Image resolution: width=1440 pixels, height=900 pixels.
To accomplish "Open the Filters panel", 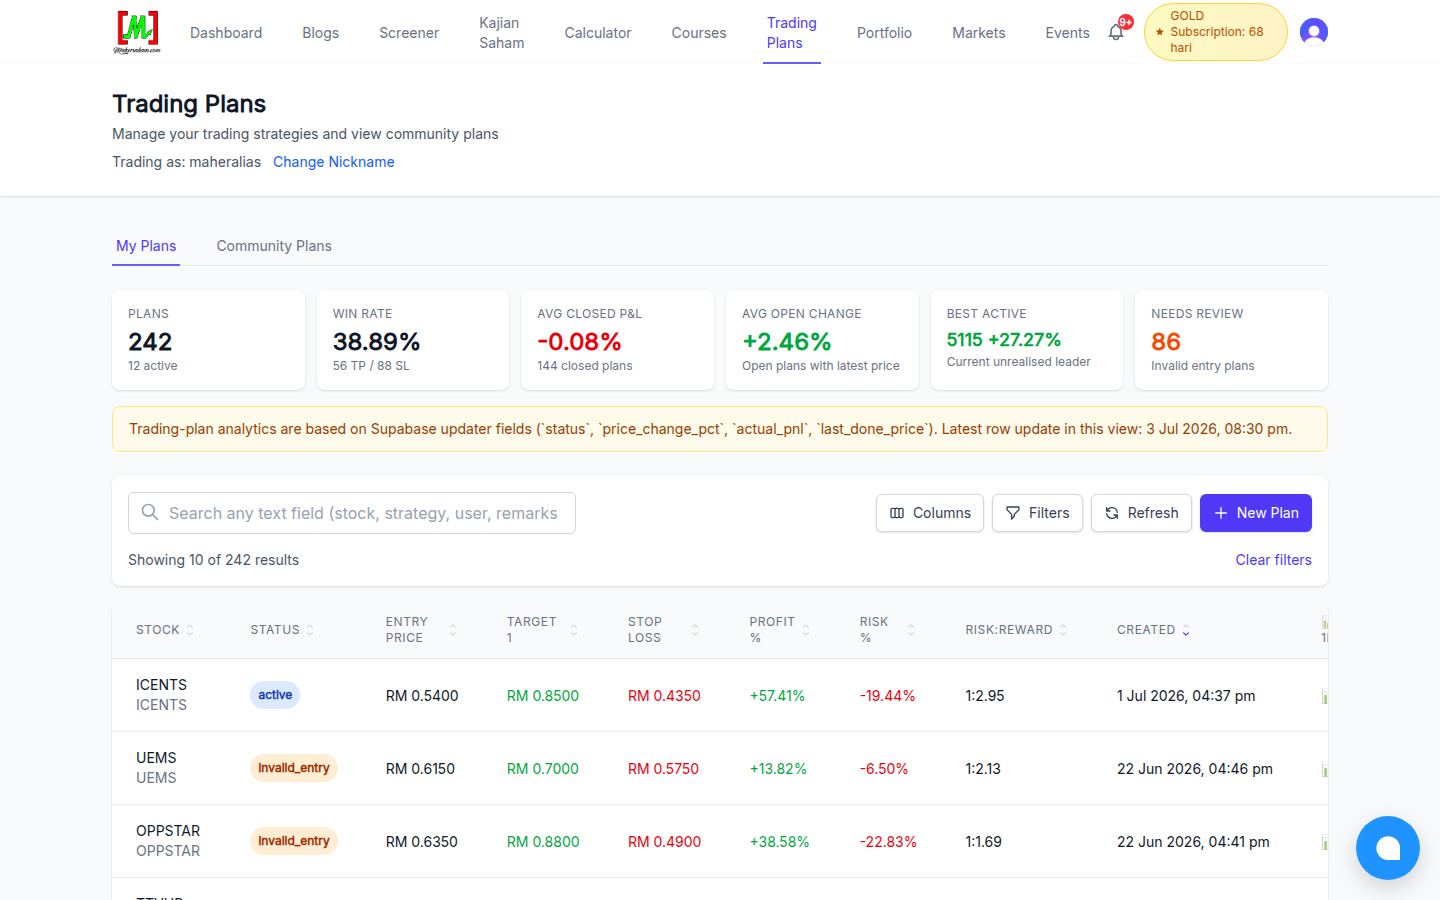I will coord(1037,513).
